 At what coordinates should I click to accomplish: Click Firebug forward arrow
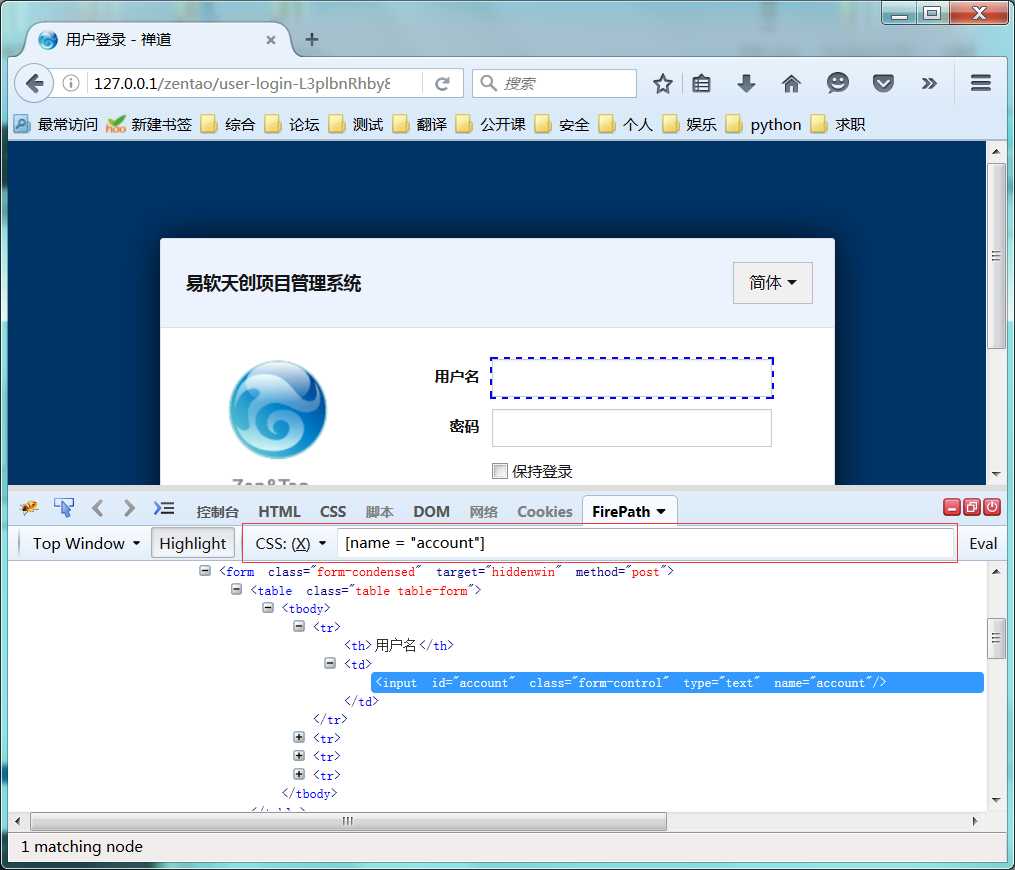129,508
